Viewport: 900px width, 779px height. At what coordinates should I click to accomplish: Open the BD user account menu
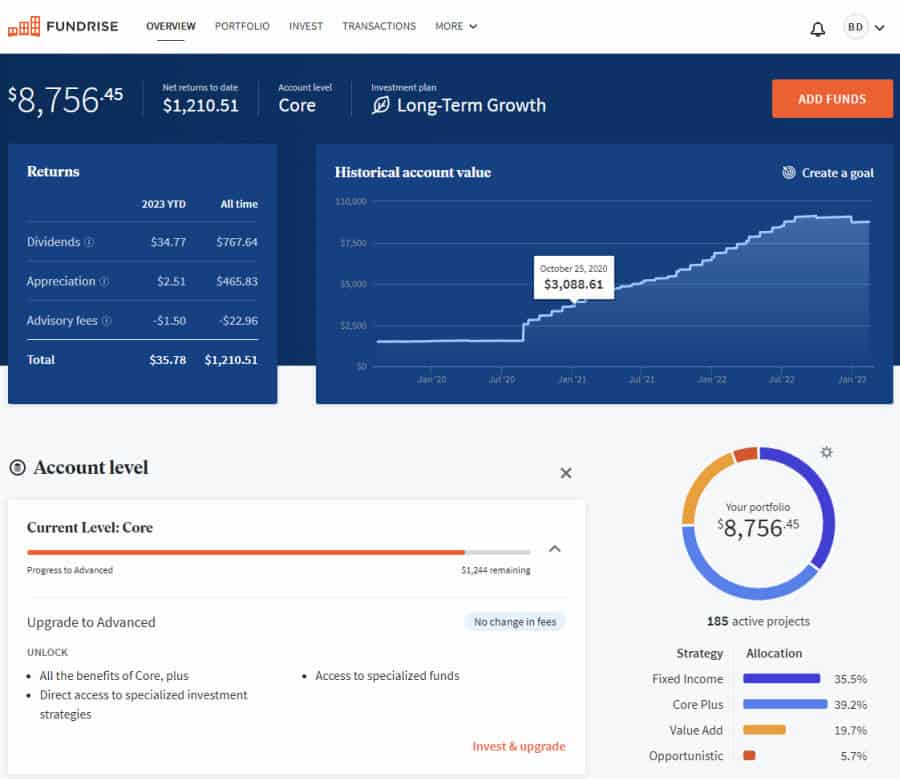coord(865,28)
